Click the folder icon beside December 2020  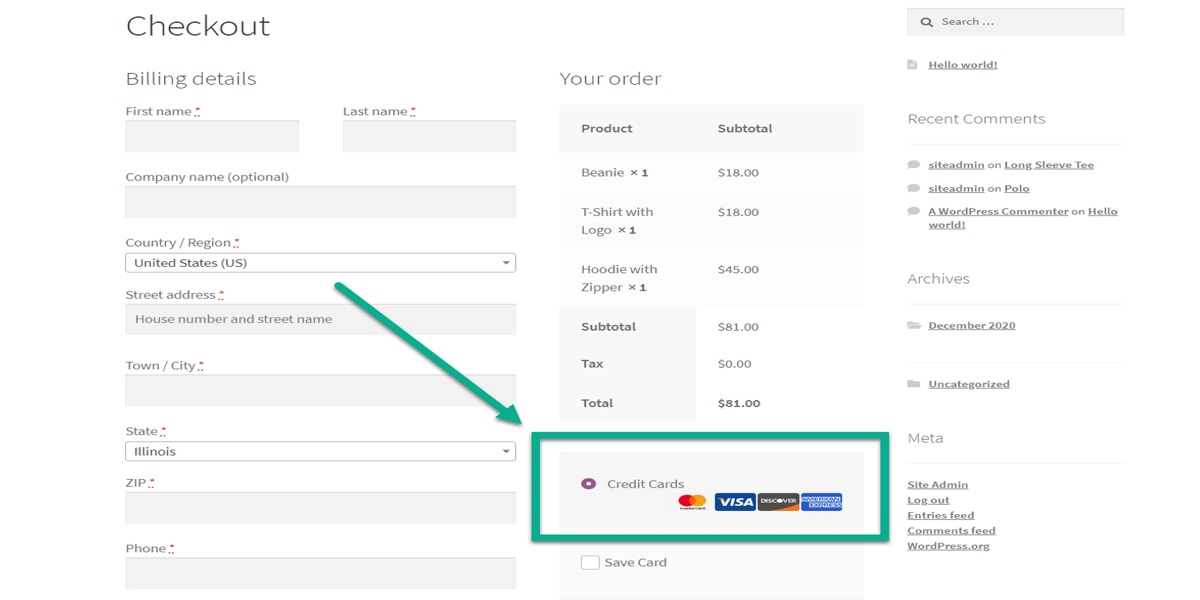point(913,326)
